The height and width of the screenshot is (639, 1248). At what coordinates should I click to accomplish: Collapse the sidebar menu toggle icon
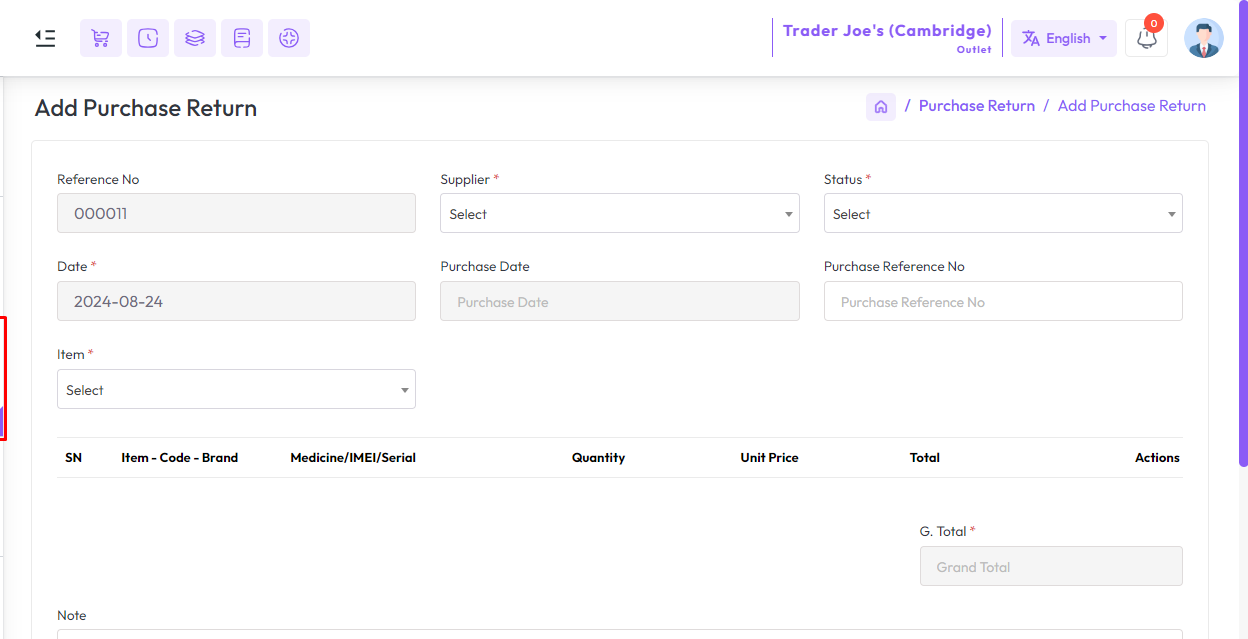45,38
